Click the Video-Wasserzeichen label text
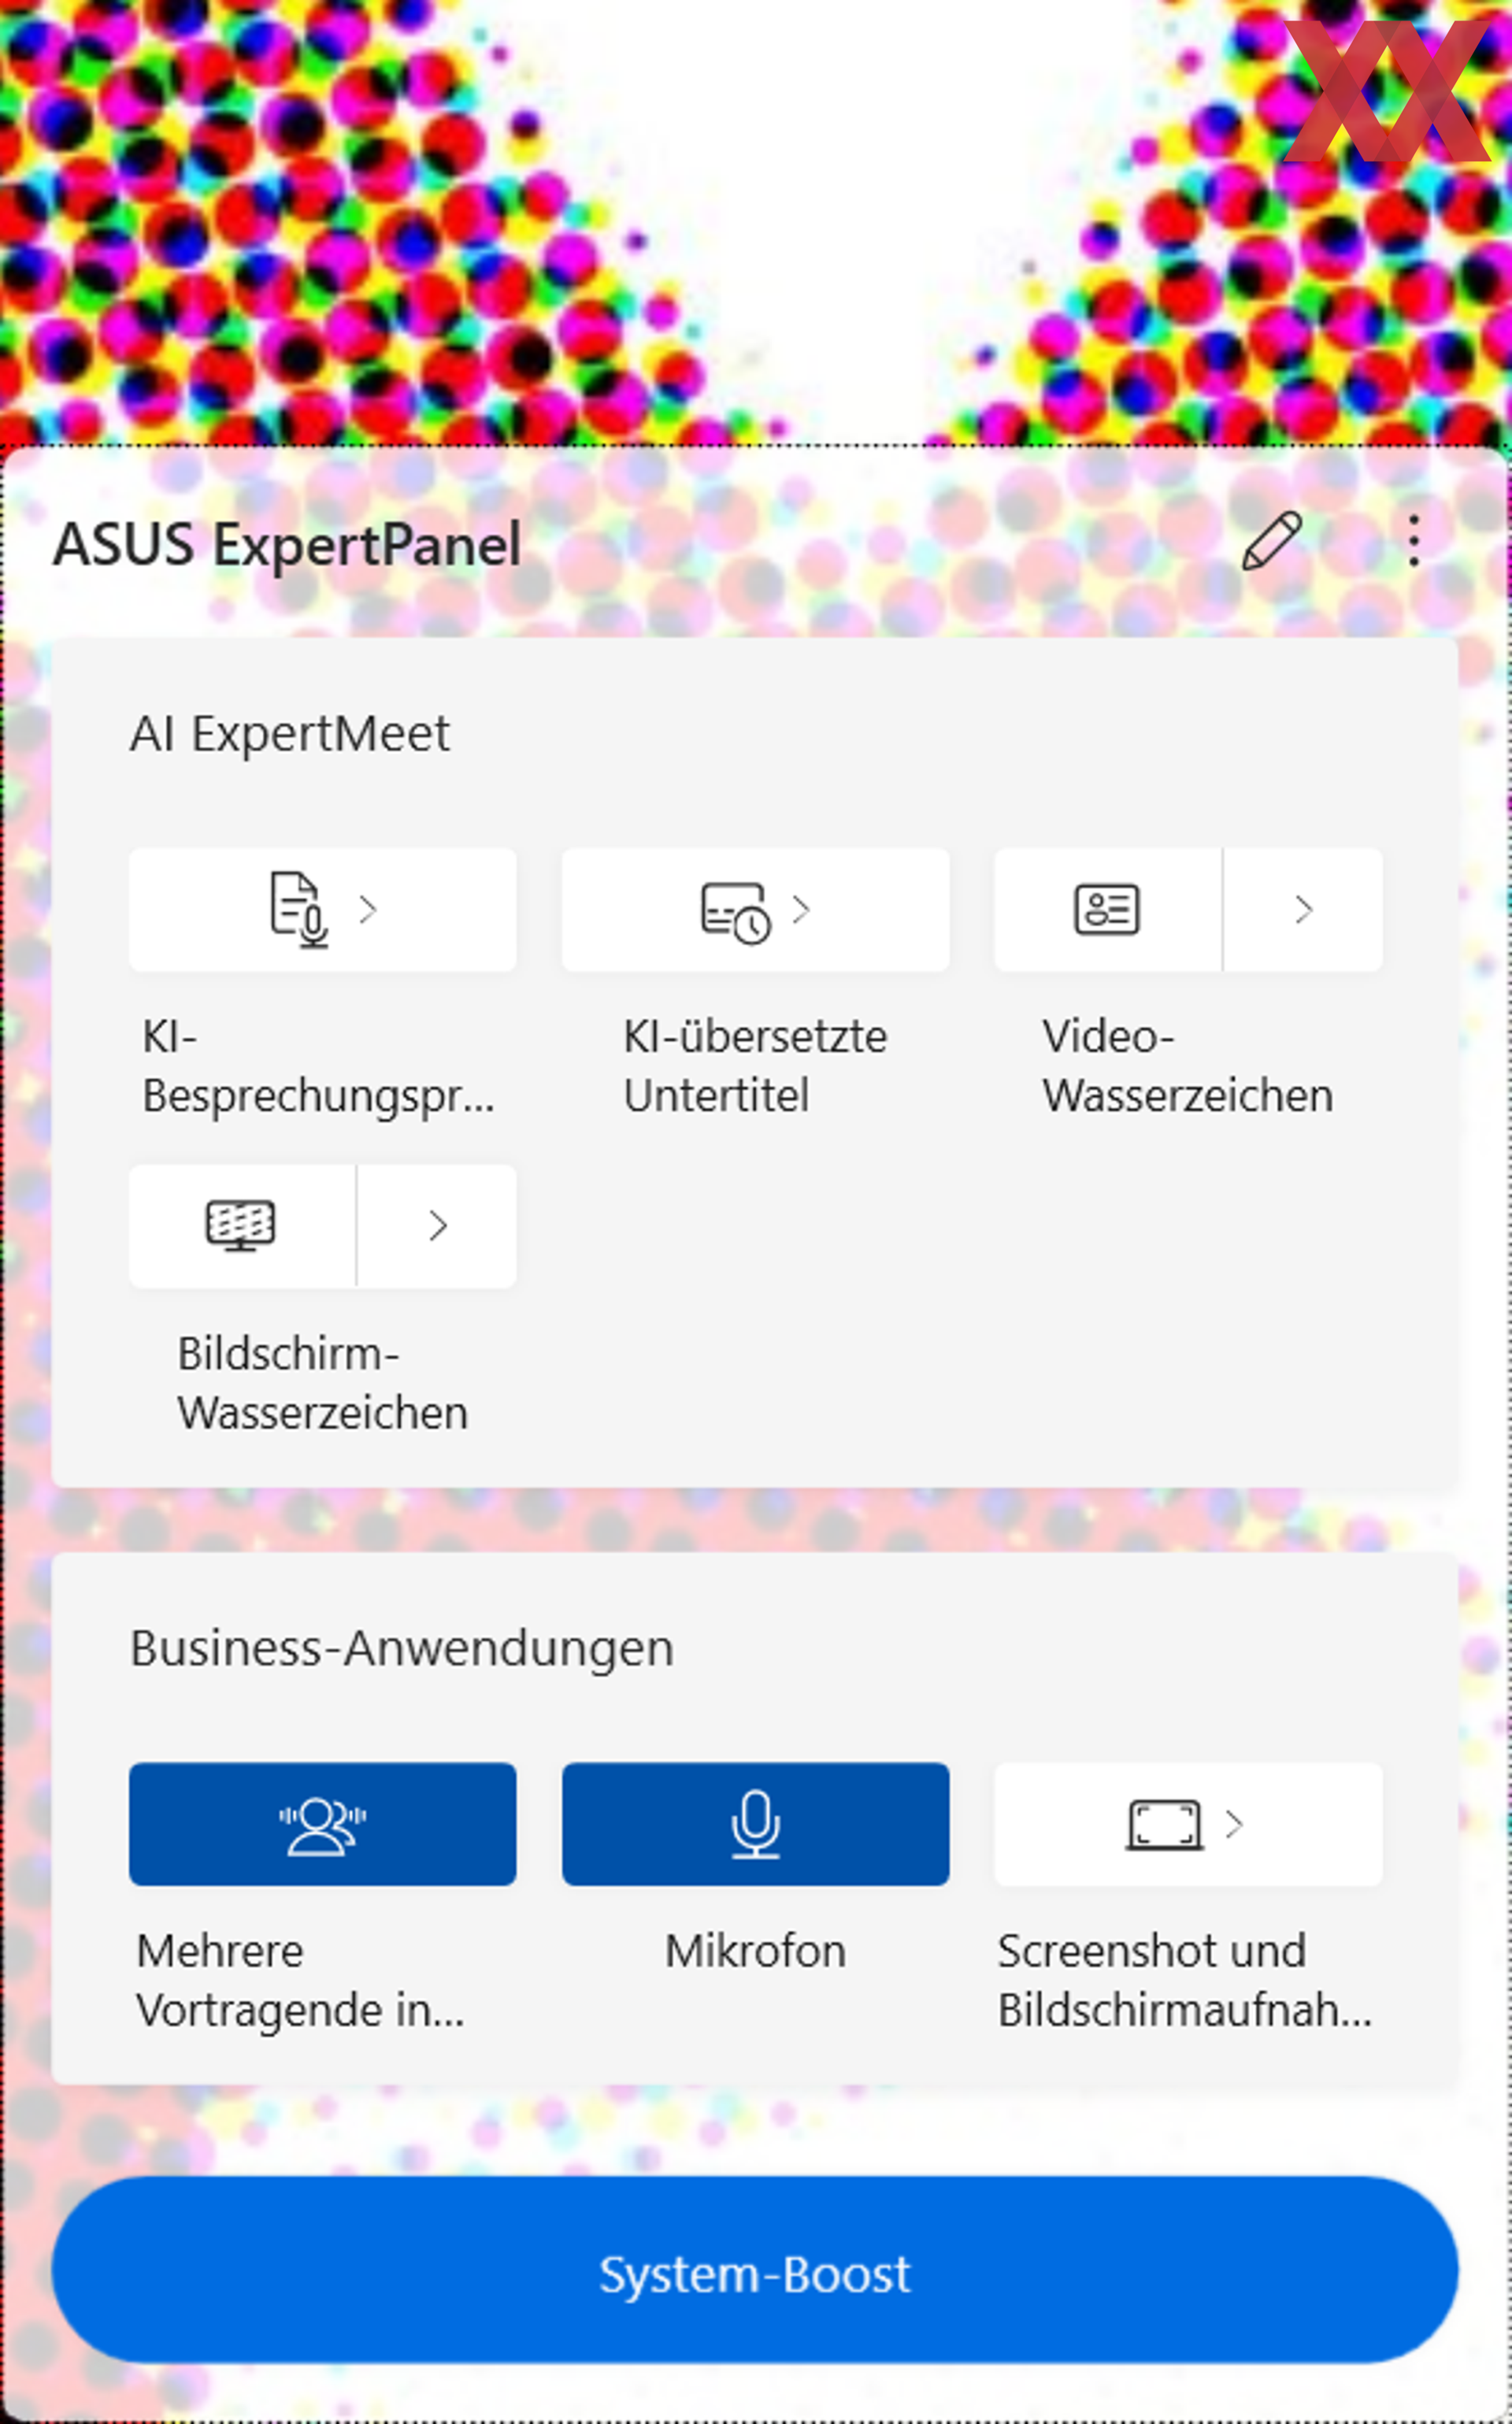This screenshot has width=1512, height=2424. 1187,1065
